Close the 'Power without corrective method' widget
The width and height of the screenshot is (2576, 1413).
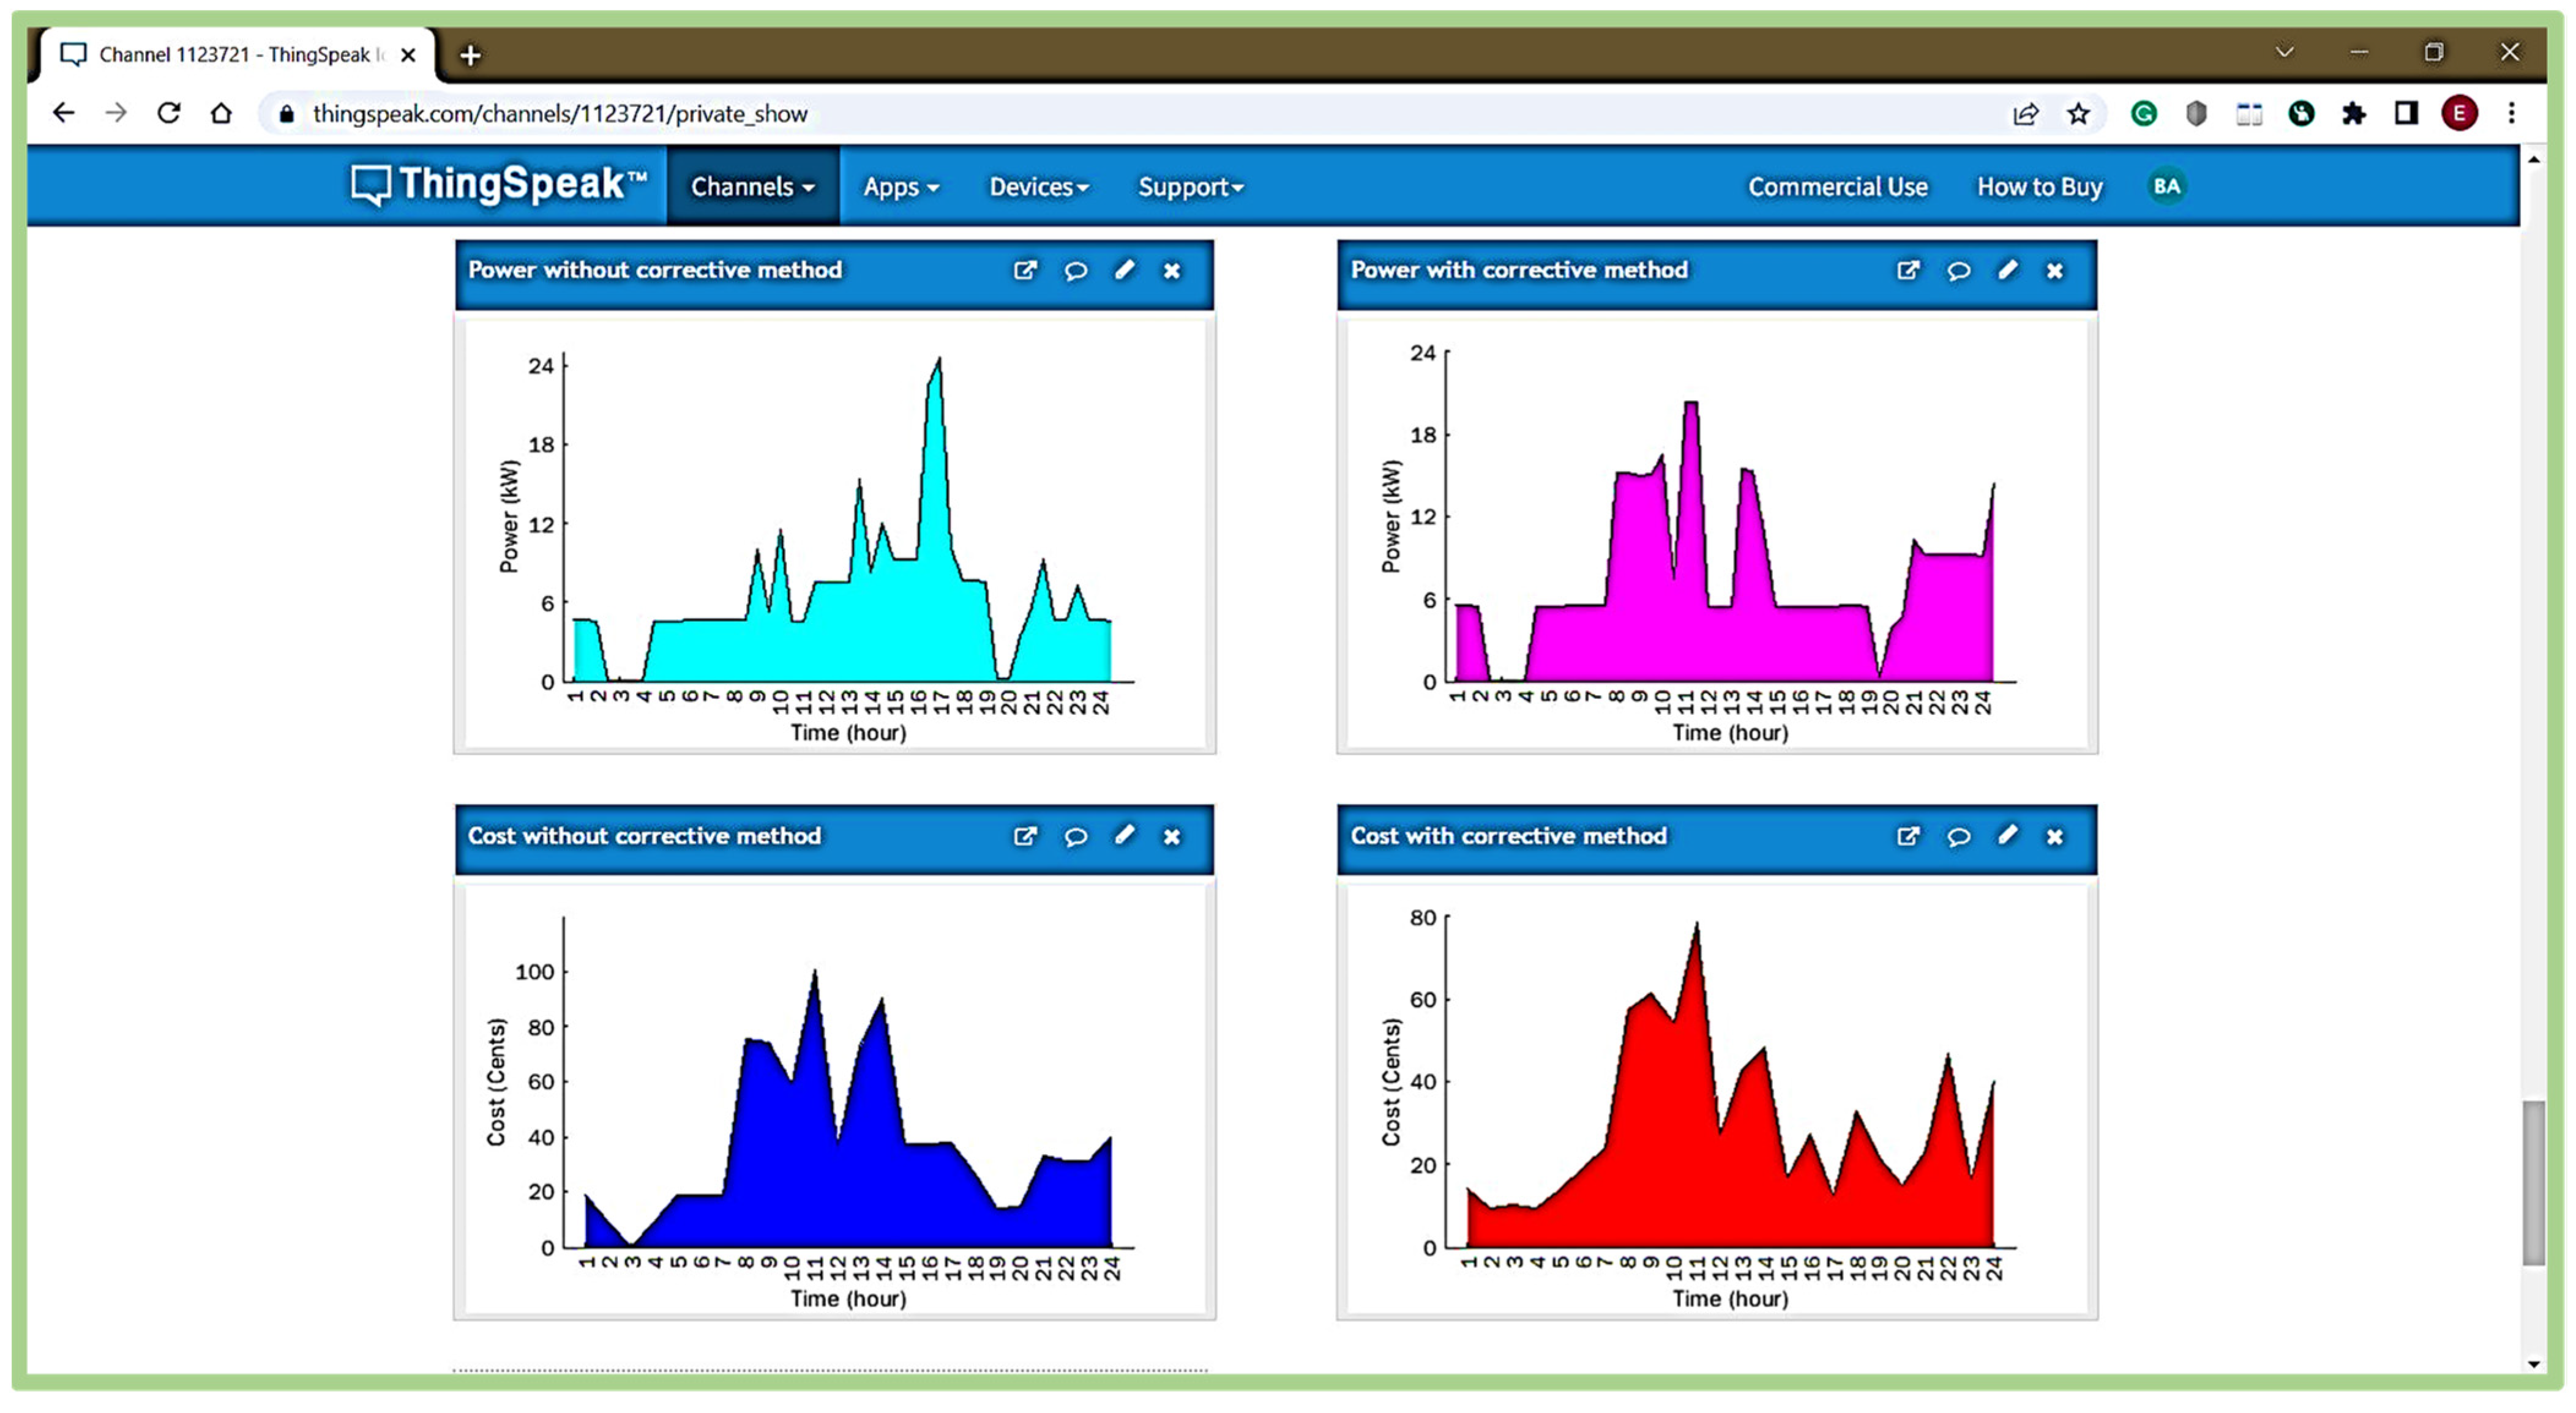[1171, 270]
